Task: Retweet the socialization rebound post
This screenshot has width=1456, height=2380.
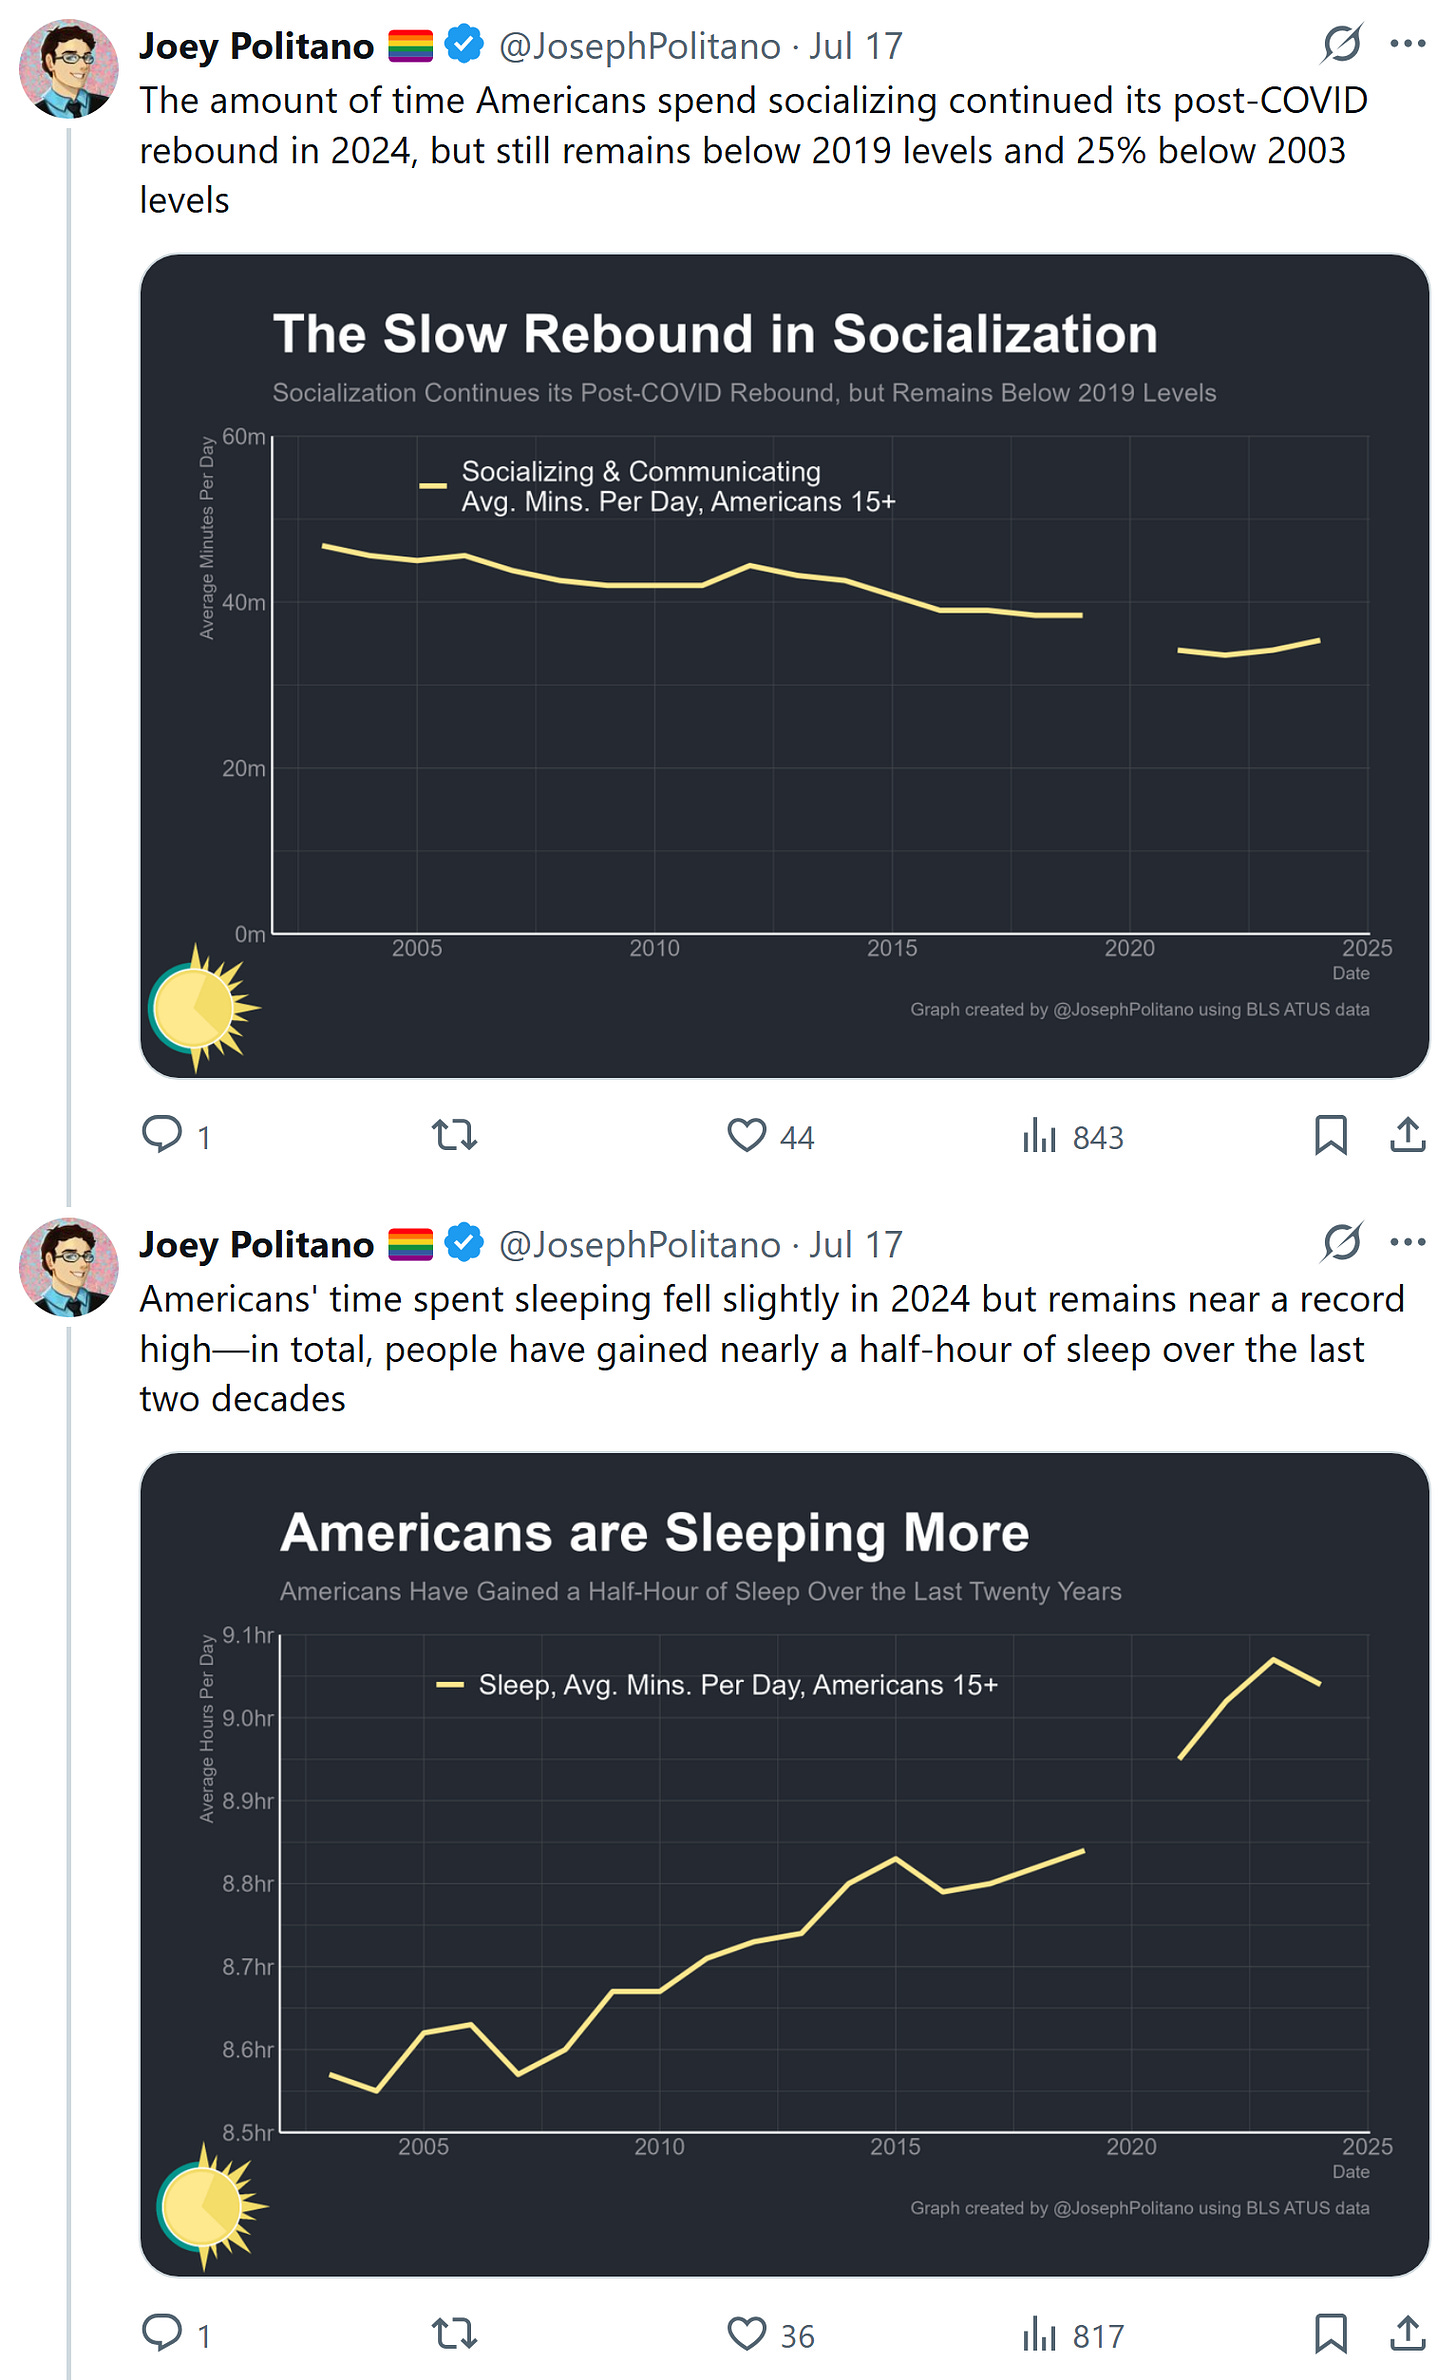Action: [x=454, y=1135]
